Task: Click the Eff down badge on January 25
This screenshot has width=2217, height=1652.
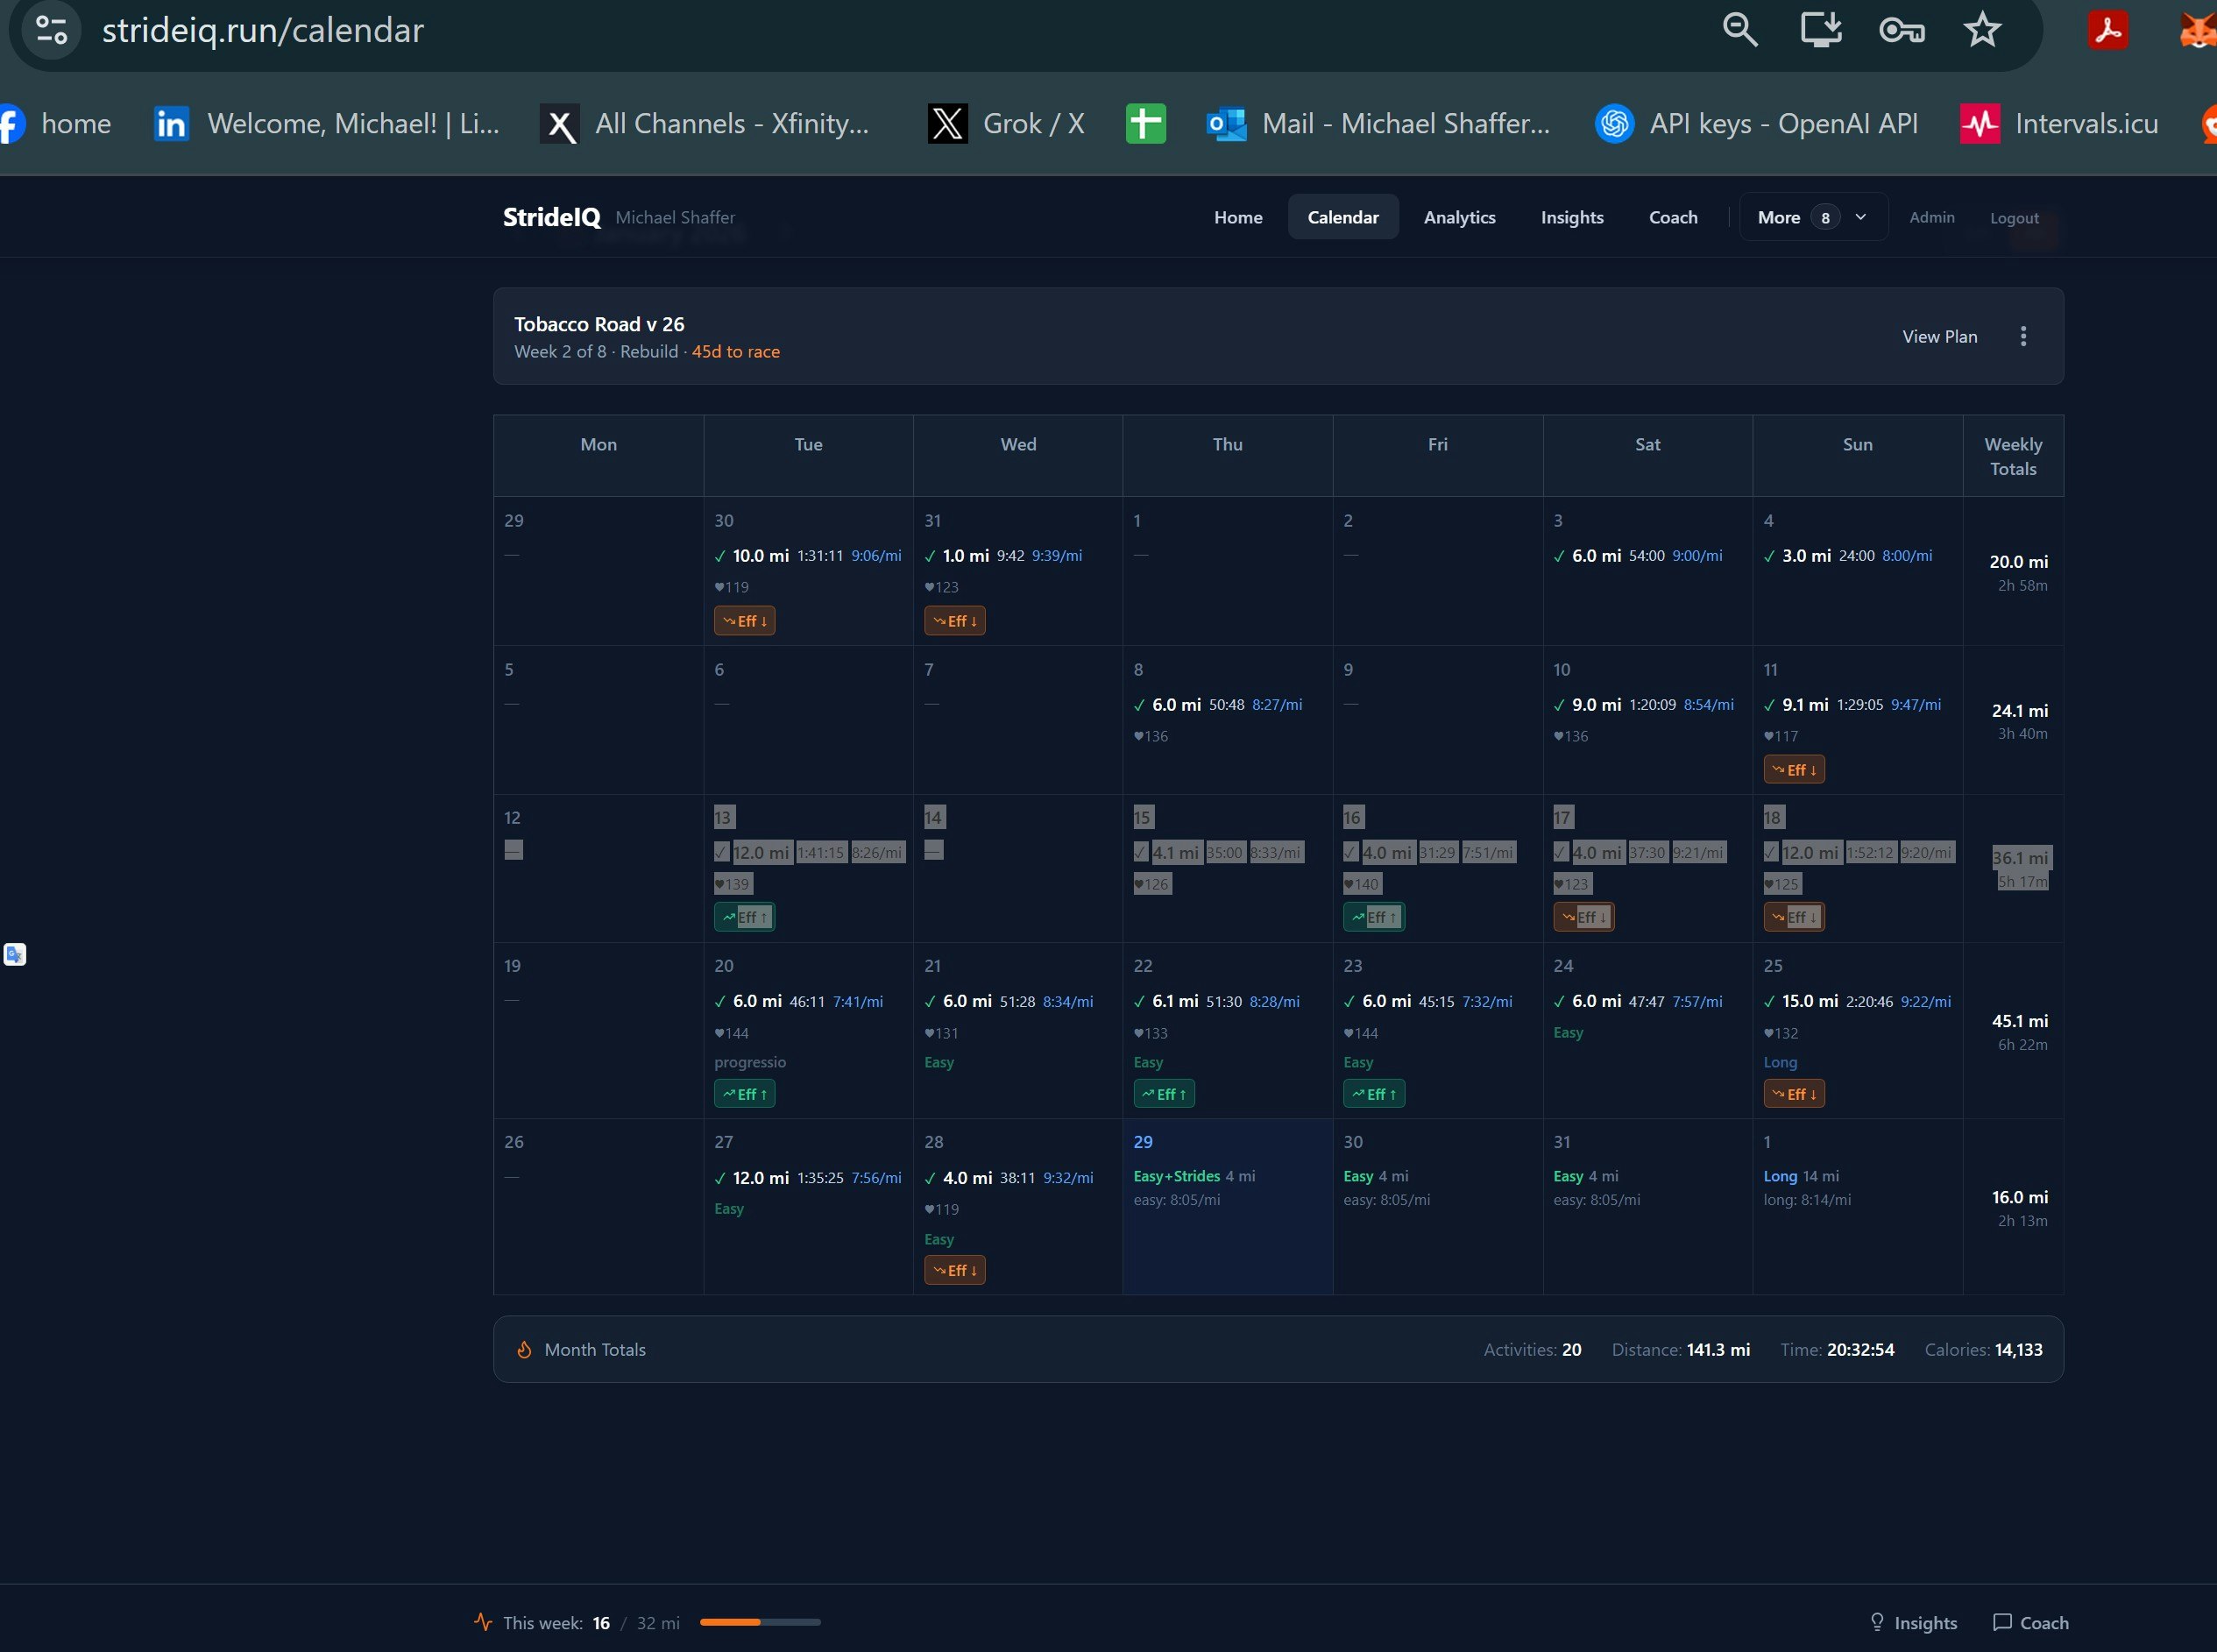Action: click(1793, 1094)
